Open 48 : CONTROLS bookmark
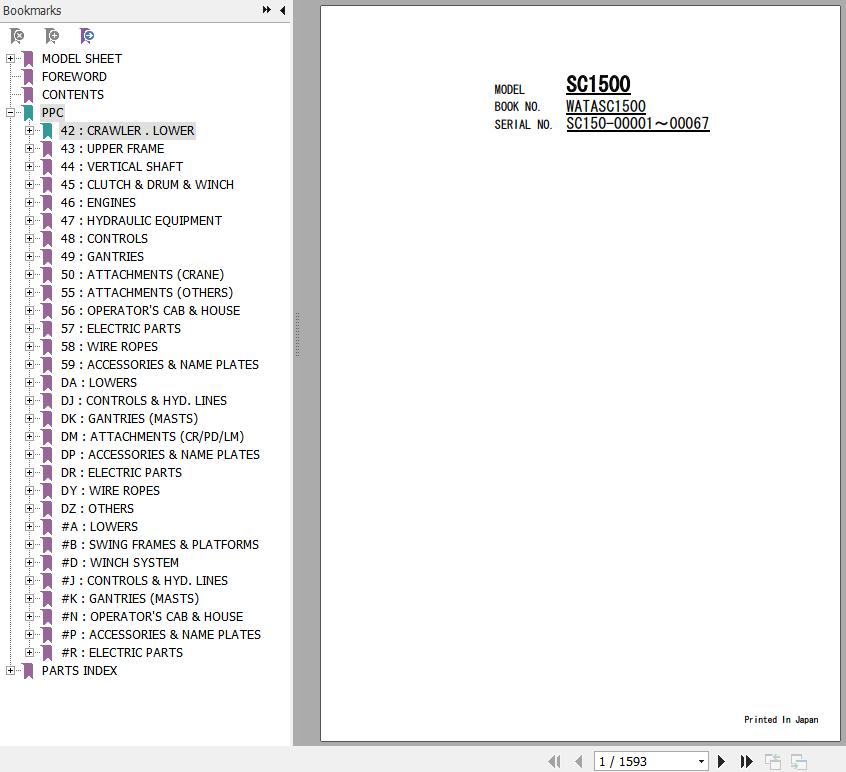Image resolution: width=846 pixels, height=772 pixels. click(x=104, y=238)
